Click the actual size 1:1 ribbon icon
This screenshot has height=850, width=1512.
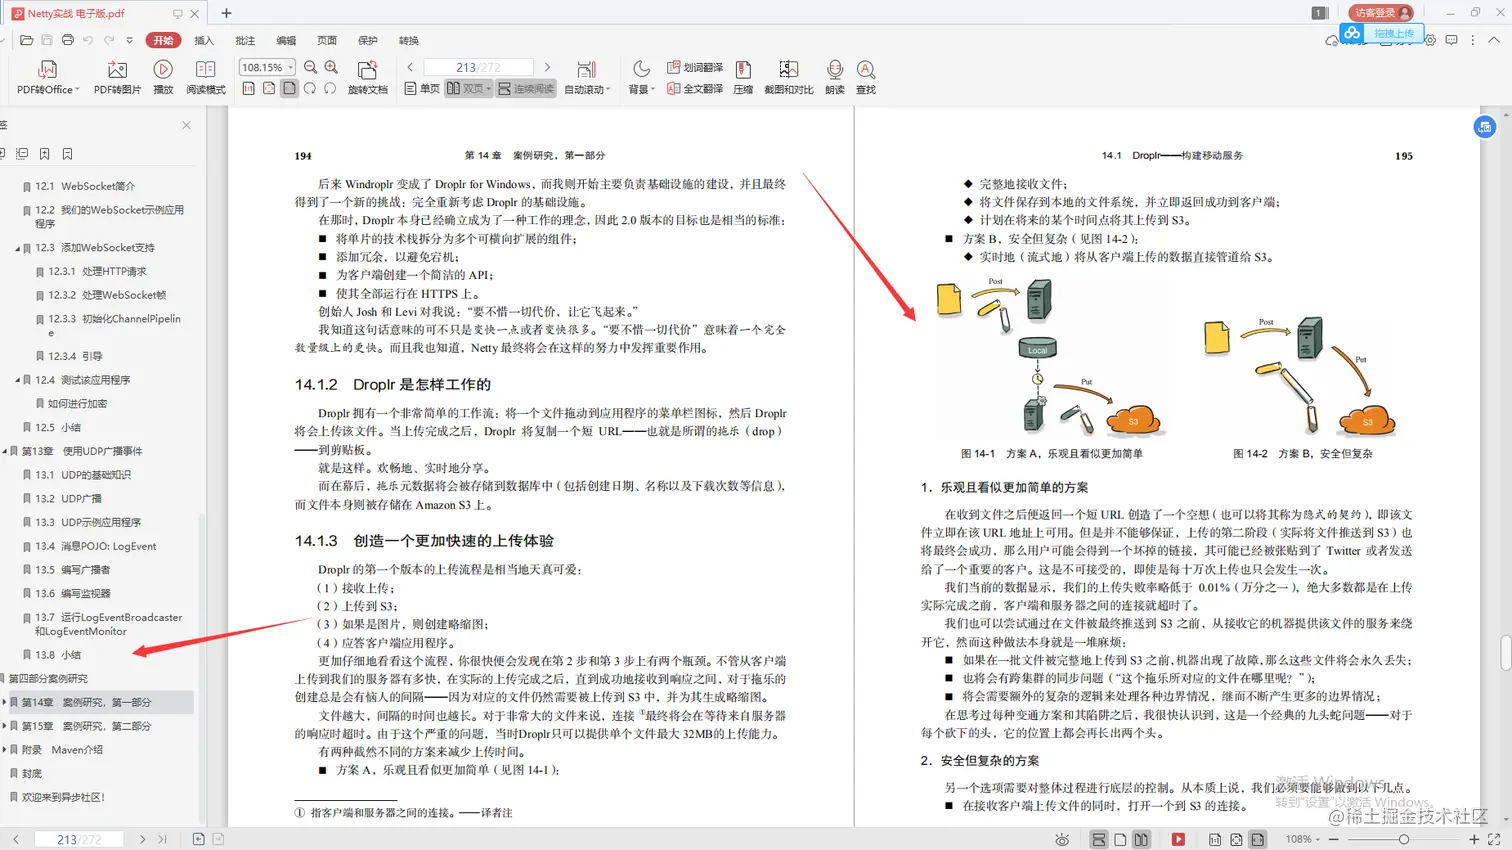coord(249,89)
